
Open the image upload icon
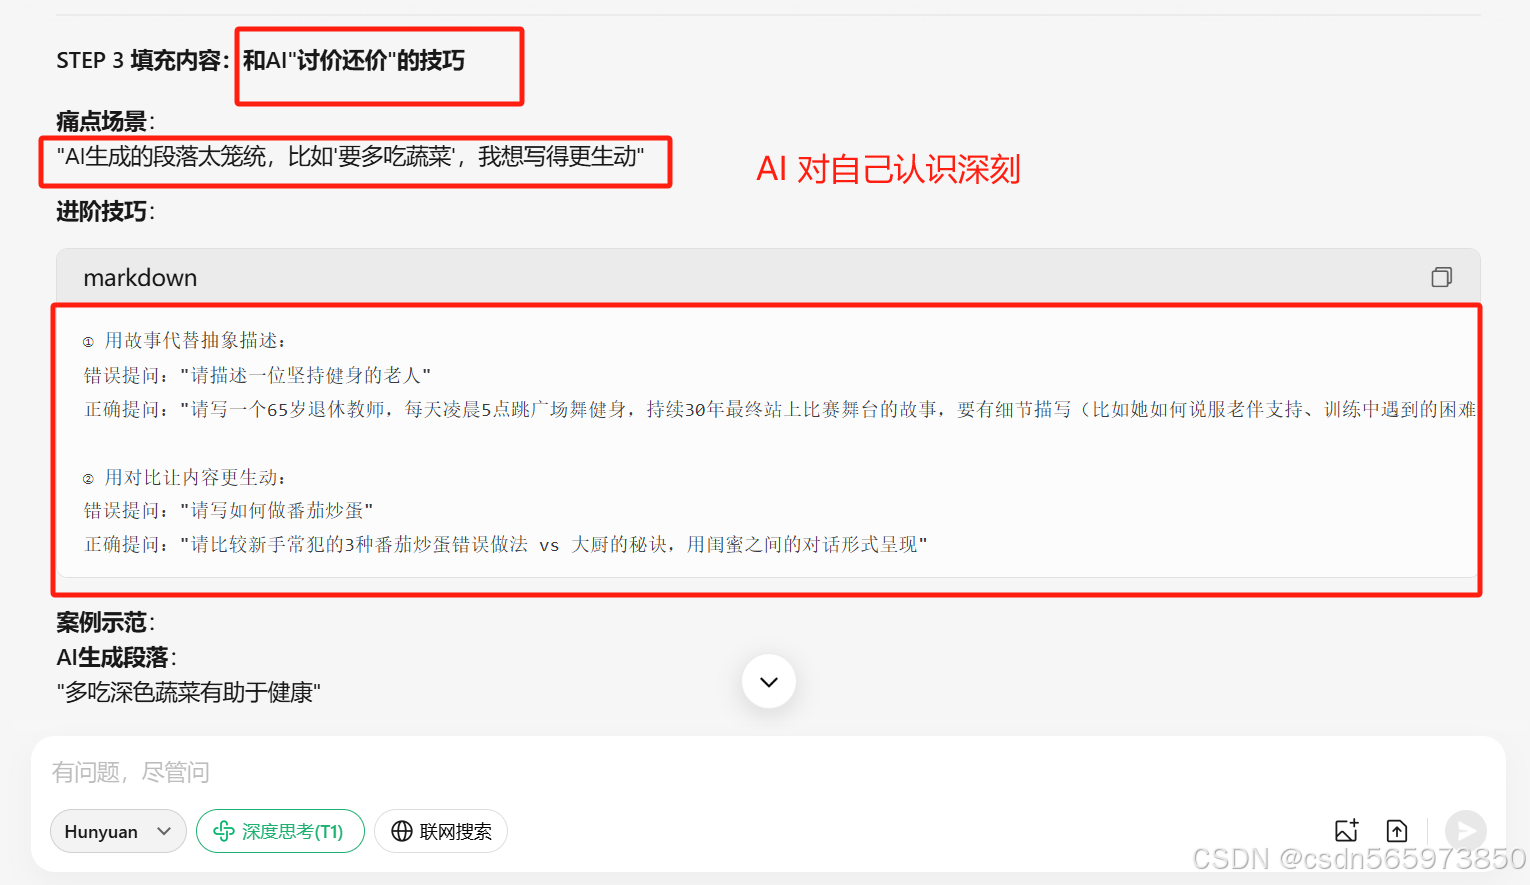coord(1346,830)
